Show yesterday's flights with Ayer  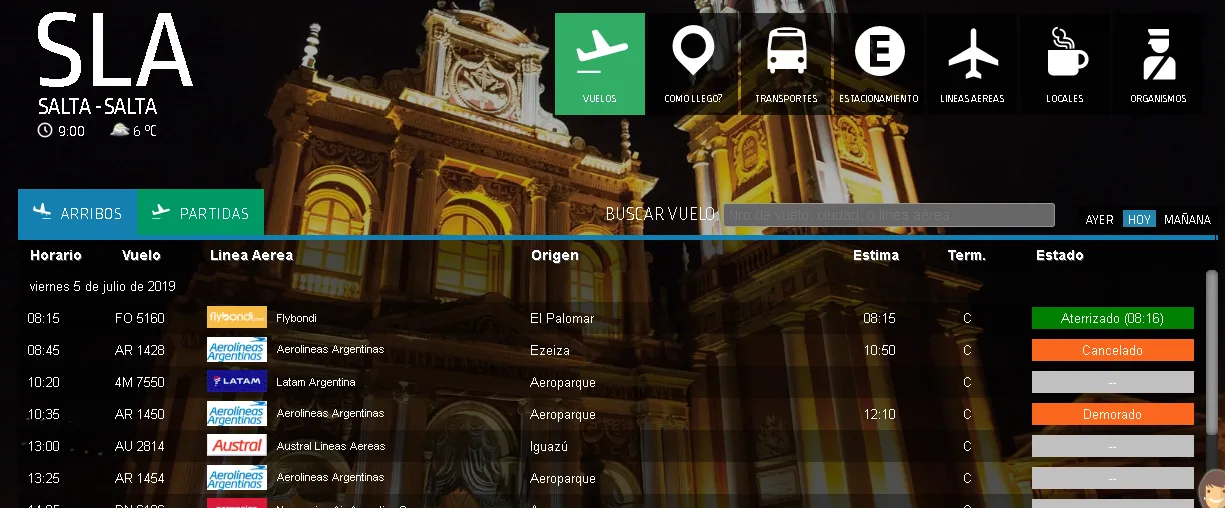(1099, 220)
